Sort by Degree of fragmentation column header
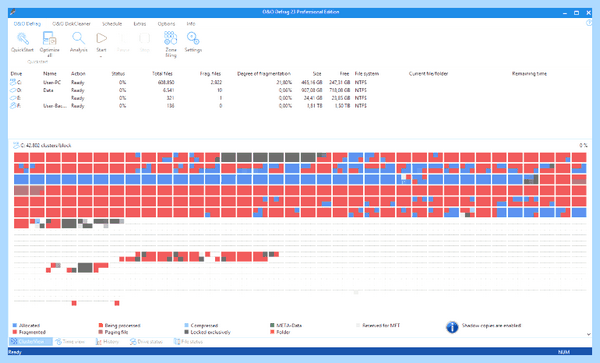The height and width of the screenshot is (363, 600). [x=264, y=73]
